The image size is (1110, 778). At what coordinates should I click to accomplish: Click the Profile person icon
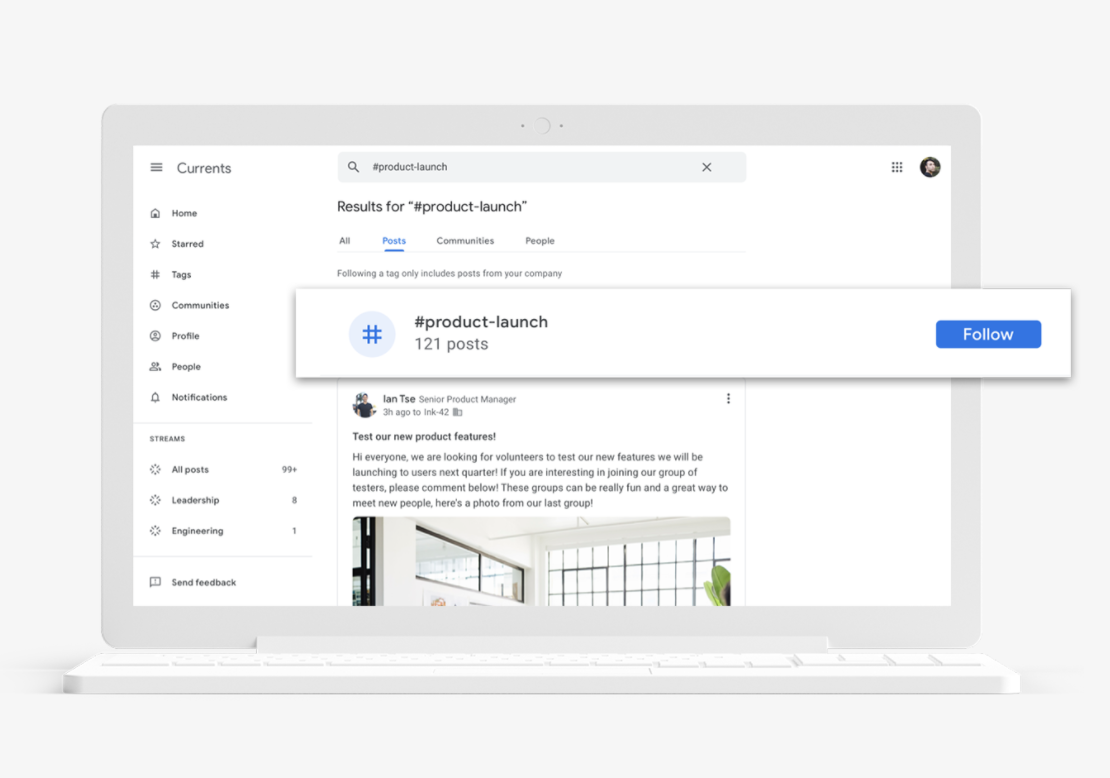coord(155,336)
